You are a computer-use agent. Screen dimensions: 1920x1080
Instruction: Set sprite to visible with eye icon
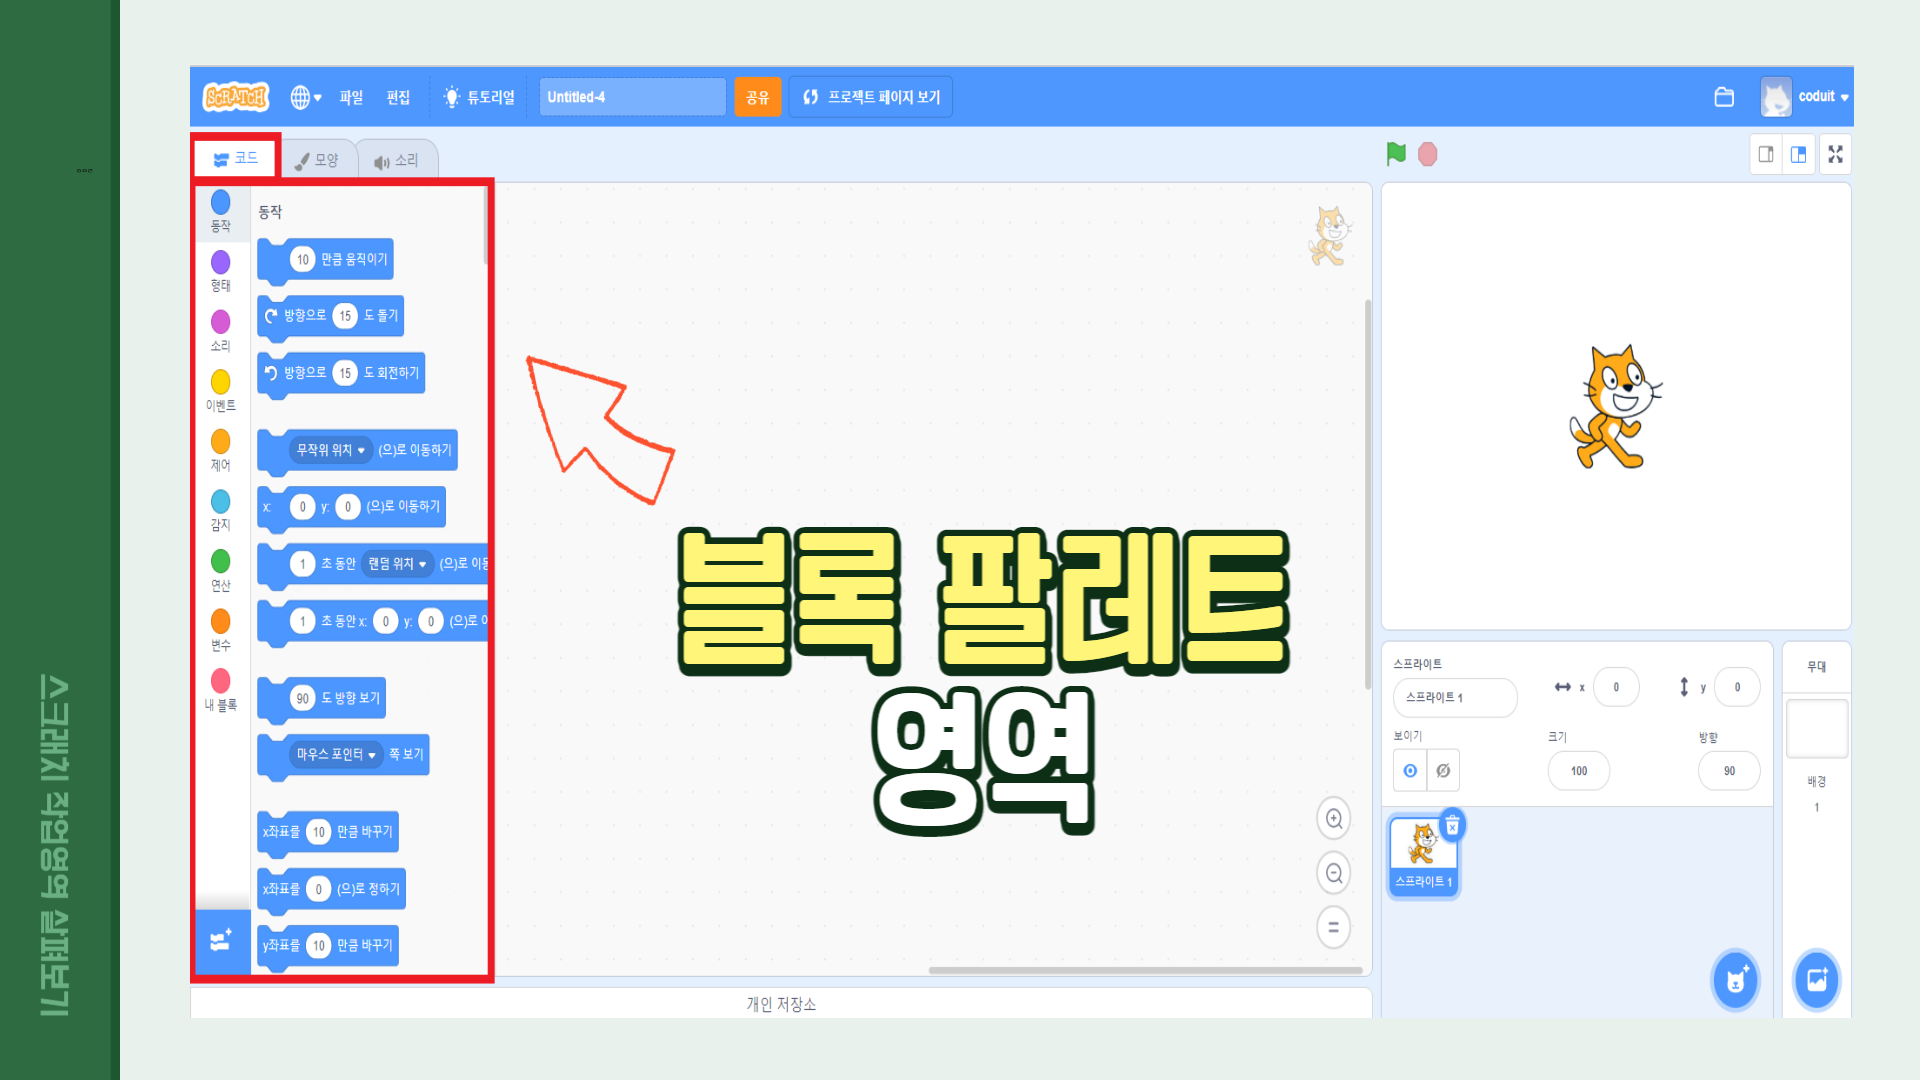coord(1410,771)
